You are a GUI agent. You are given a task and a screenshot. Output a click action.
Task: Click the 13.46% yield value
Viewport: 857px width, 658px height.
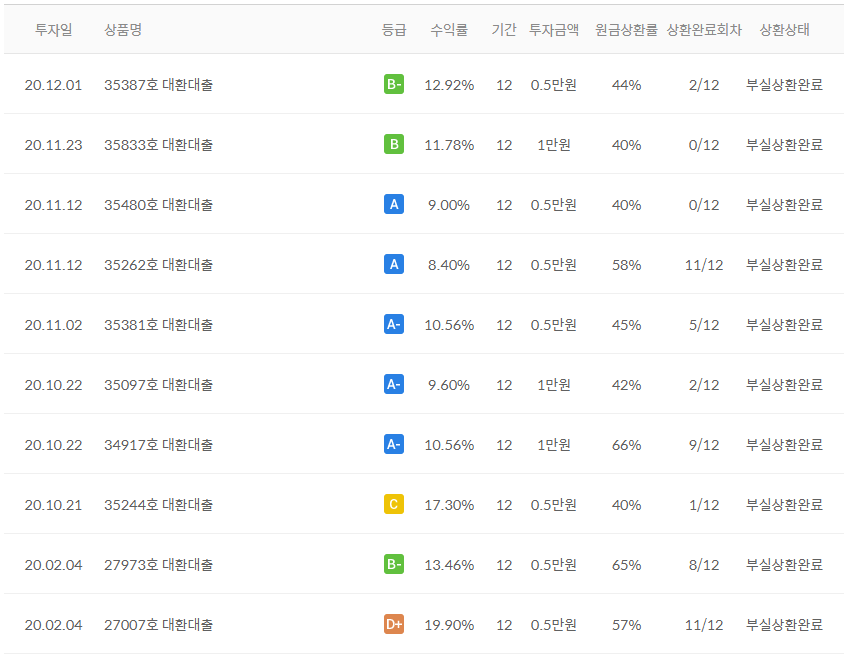pyautogui.click(x=449, y=566)
